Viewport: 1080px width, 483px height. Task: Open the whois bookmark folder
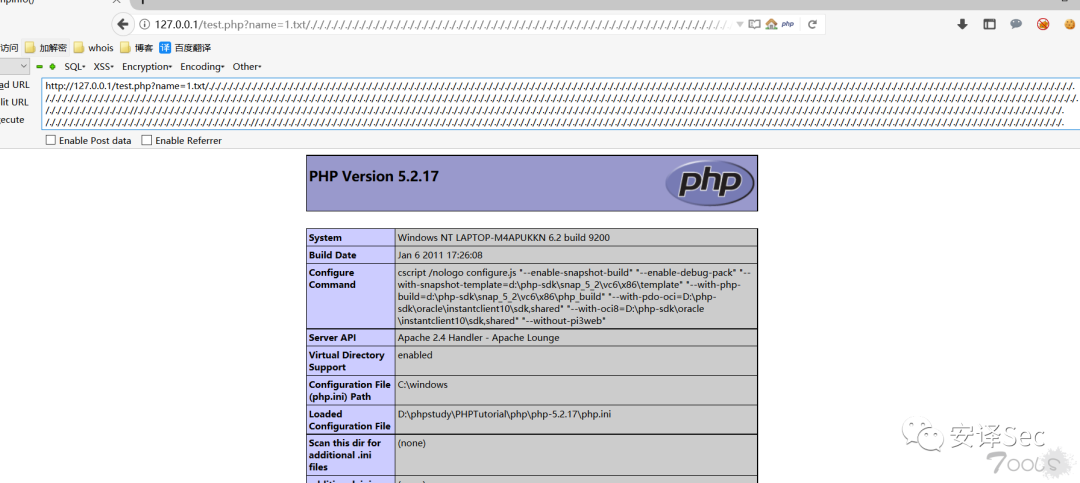[94, 48]
